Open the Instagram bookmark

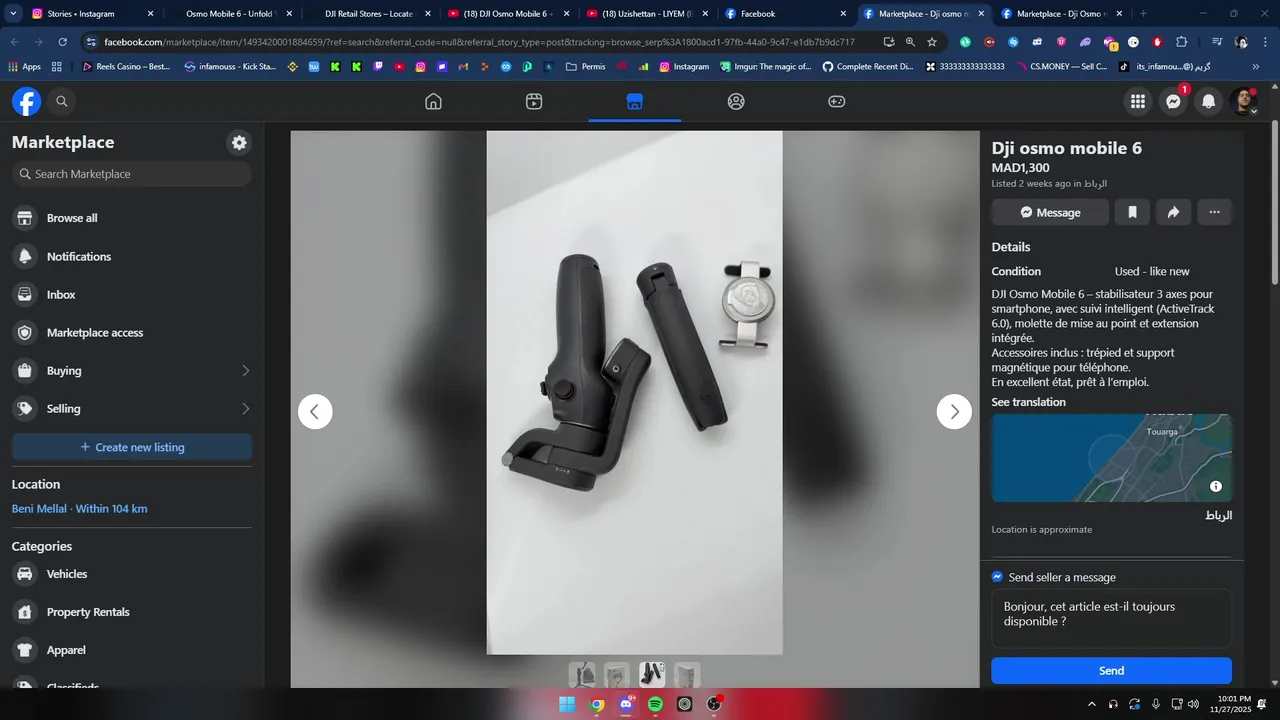click(x=684, y=66)
